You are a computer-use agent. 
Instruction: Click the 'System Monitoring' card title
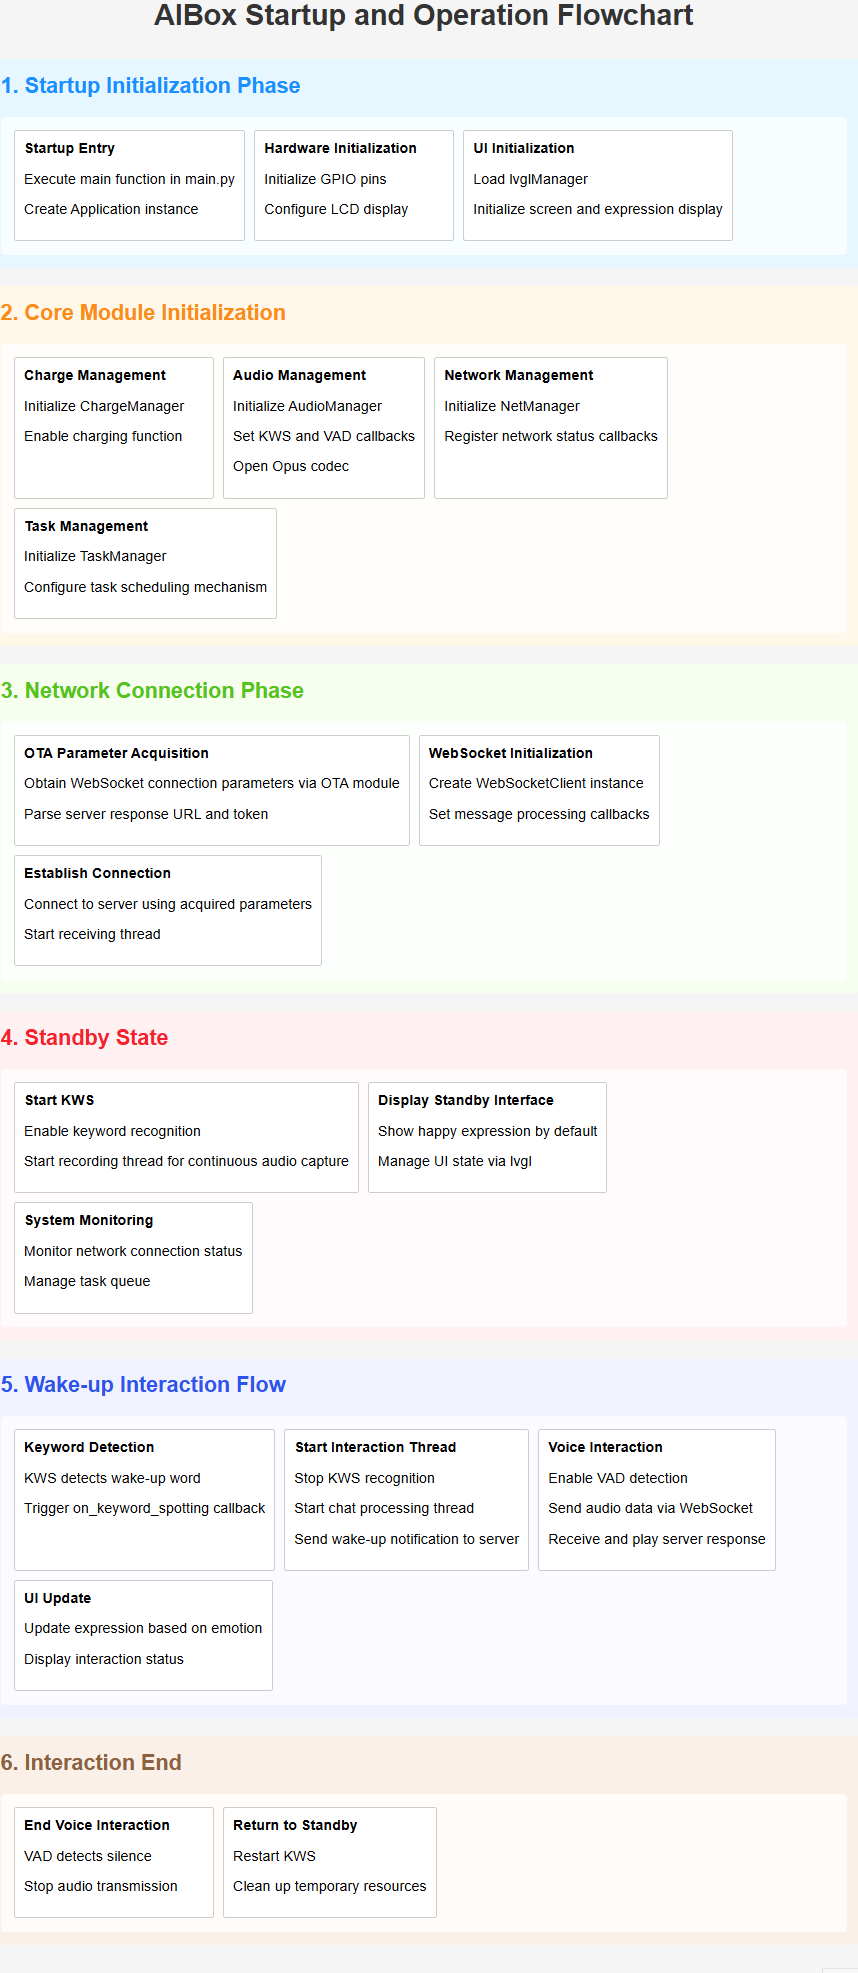pyautogui.click(x=89, y=1220)
